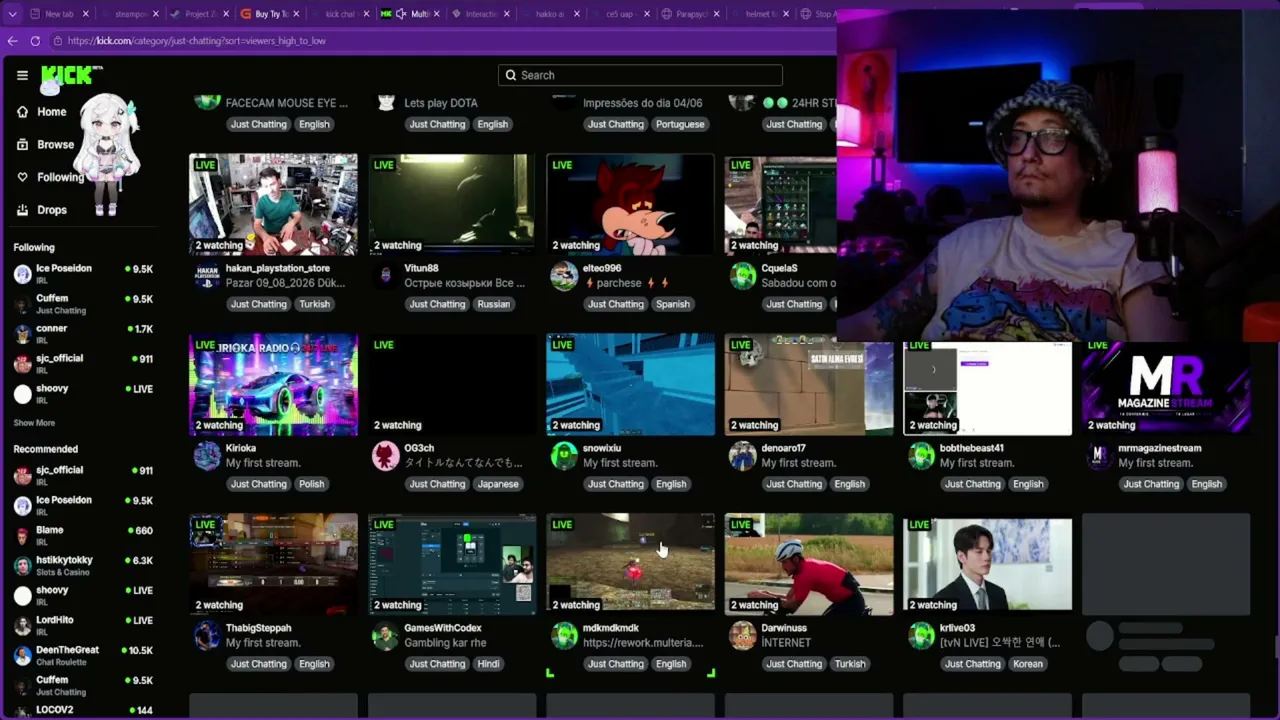This screenshot has height=720, width=1280.
Task: Open OG3ch's pink channel avatar
Action: tap(386, 456)
